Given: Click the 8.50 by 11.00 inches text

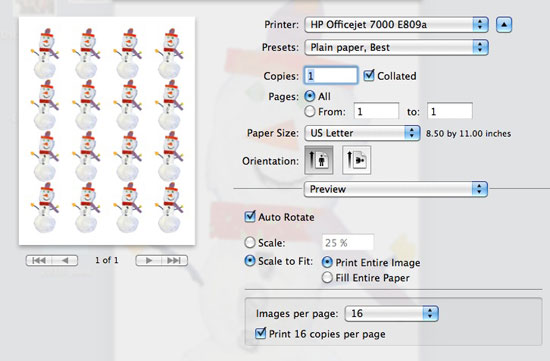Looking at the screenshot, I should pyautogui.click(x=468, y=133).
